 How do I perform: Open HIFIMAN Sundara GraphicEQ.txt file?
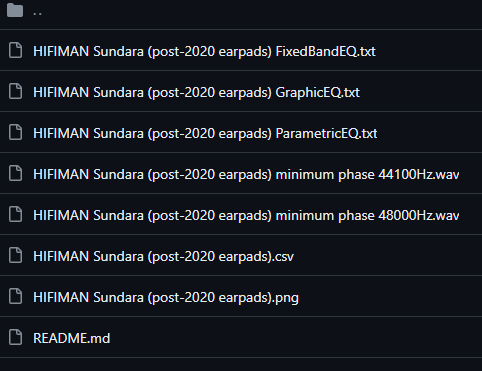[x=196, y=92]
